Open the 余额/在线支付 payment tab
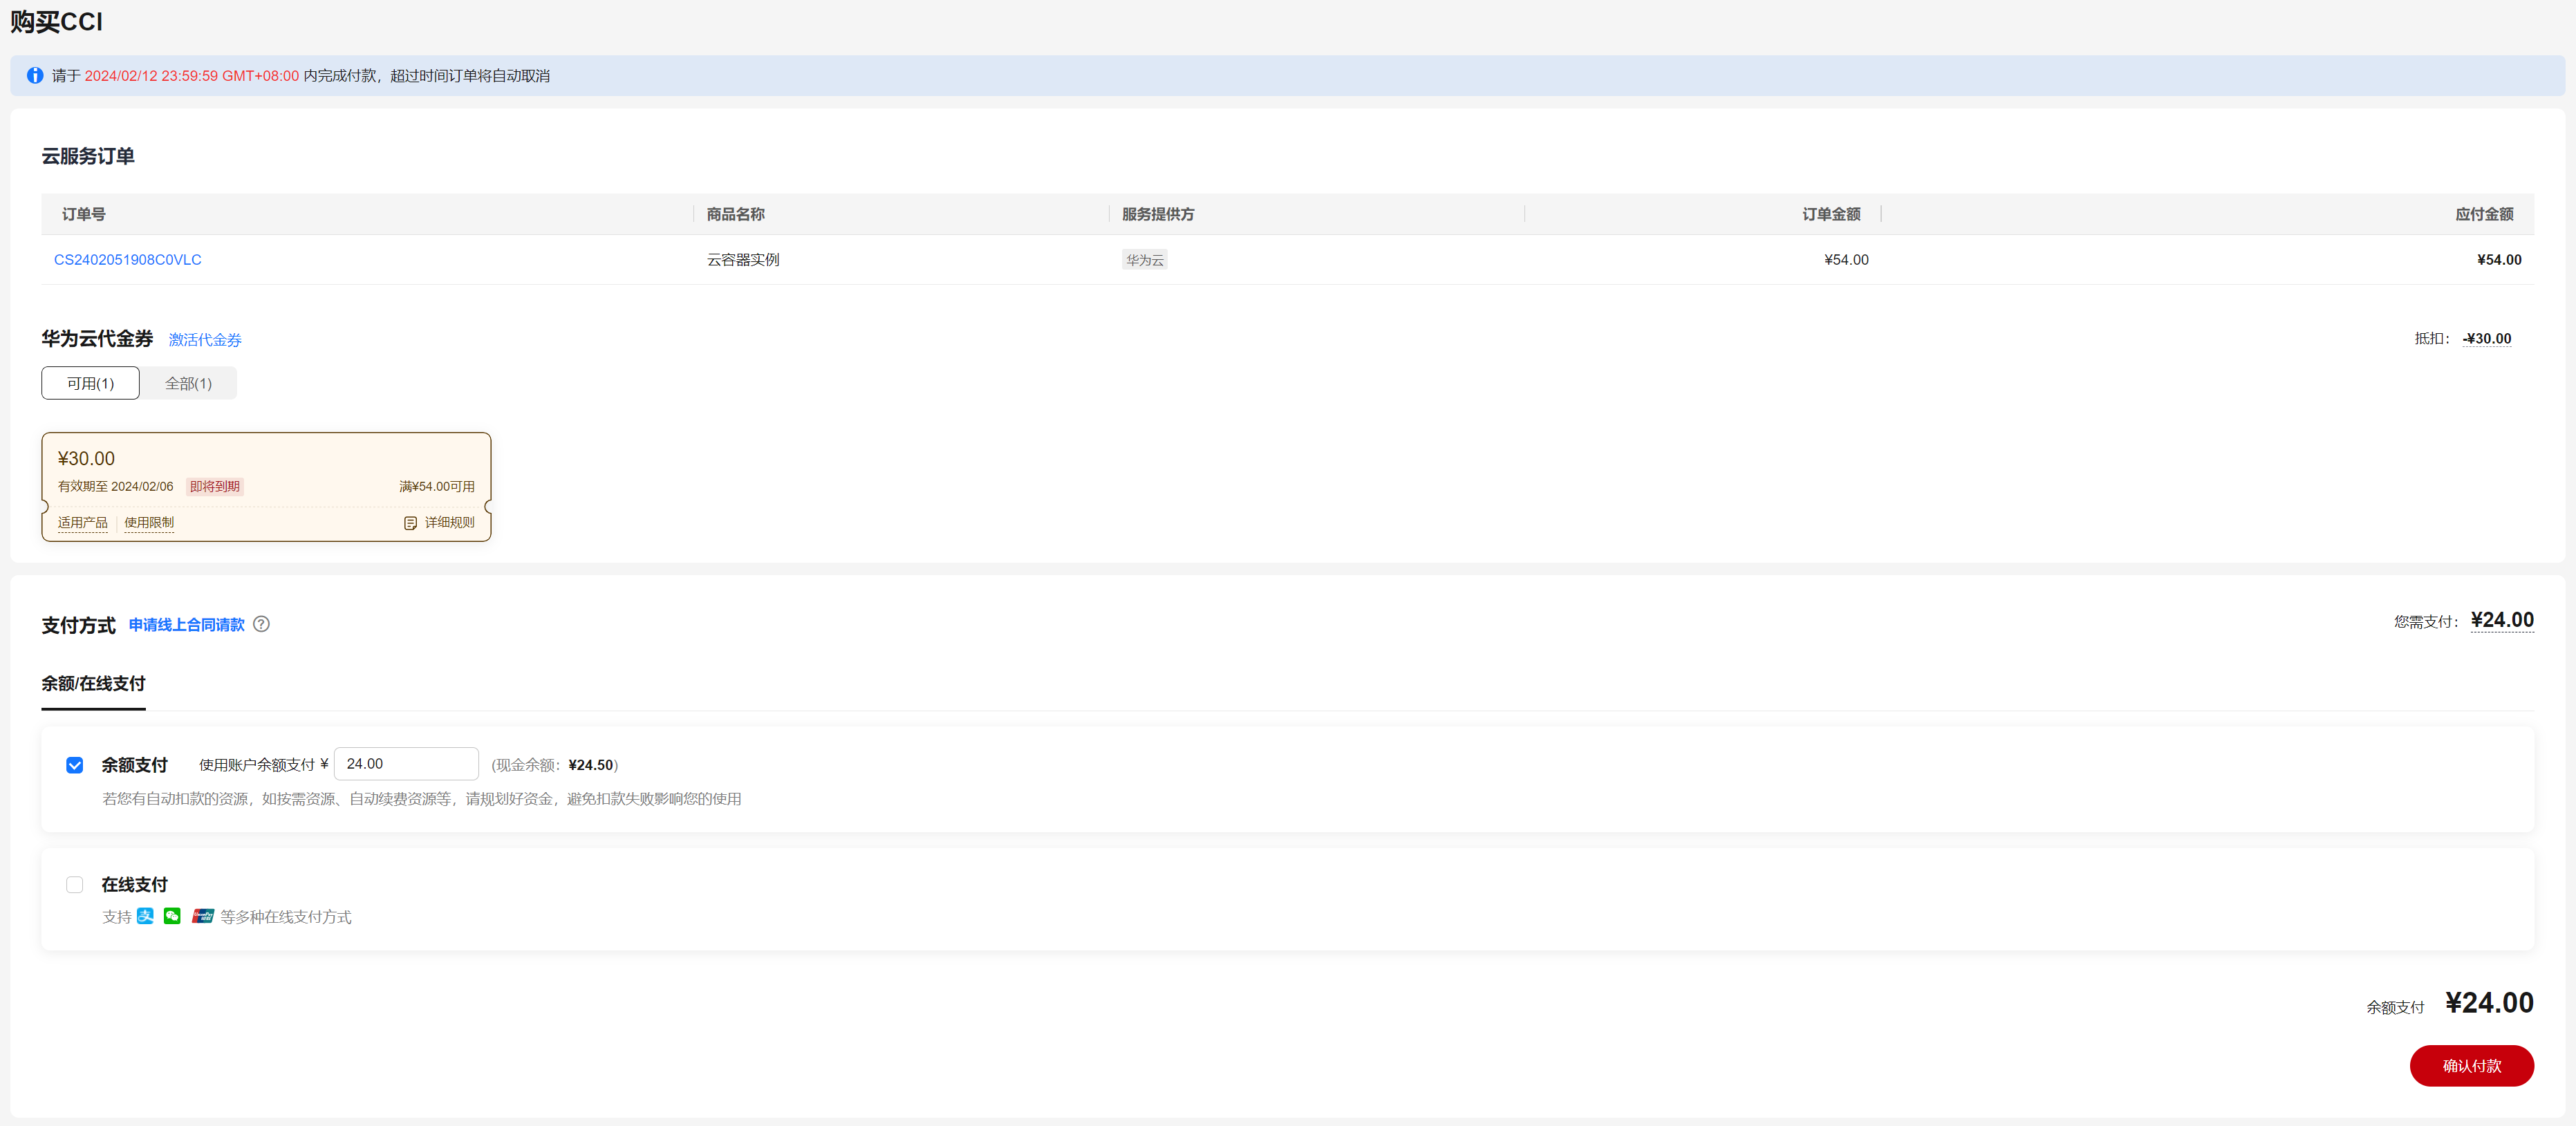The image size is (2576, 1126). point(93,683)
